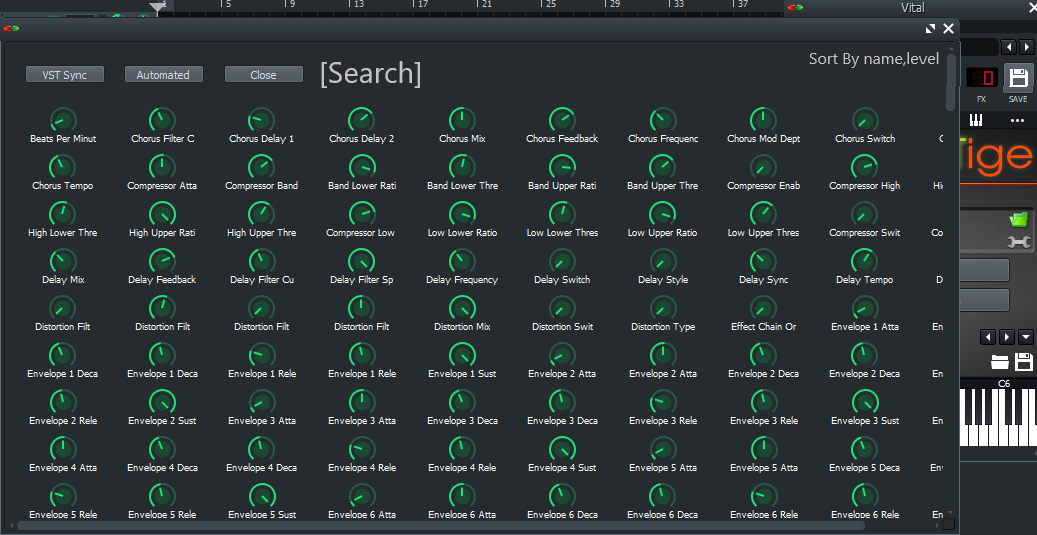The width and height of the screenshot is (1037, 535).
Task: Click the next preset right arrow
Action: [x=1007, y=337]
